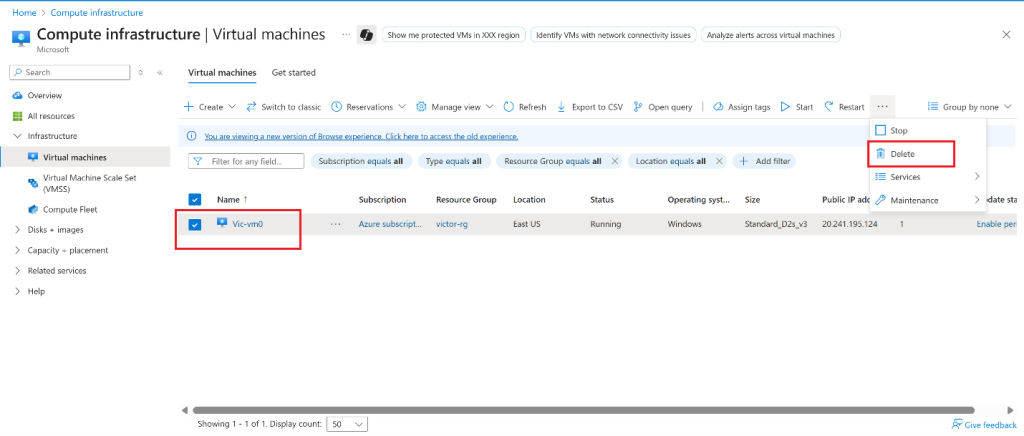The height and width of the screenshot is (436, 1024).
Task: Open the Manage view dropdown
Action: pos(455,107)
